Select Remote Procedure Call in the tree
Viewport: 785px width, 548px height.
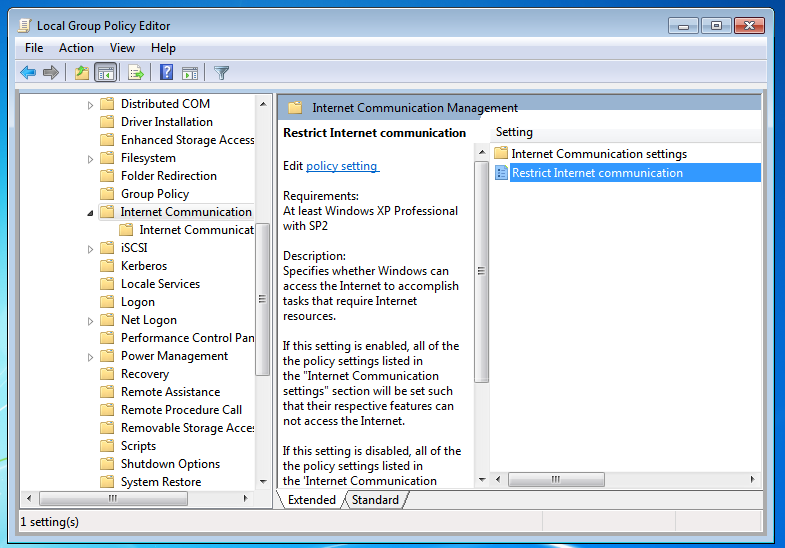[181, 410]
